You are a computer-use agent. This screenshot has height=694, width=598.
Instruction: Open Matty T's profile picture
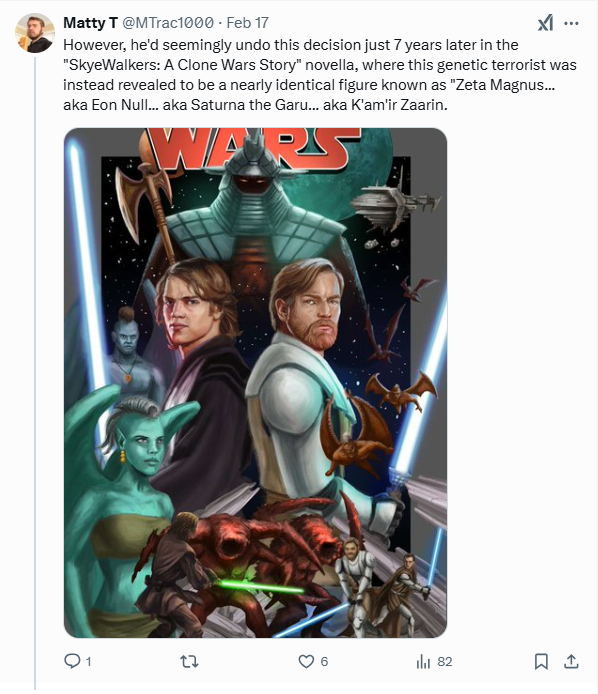point(35,33)
